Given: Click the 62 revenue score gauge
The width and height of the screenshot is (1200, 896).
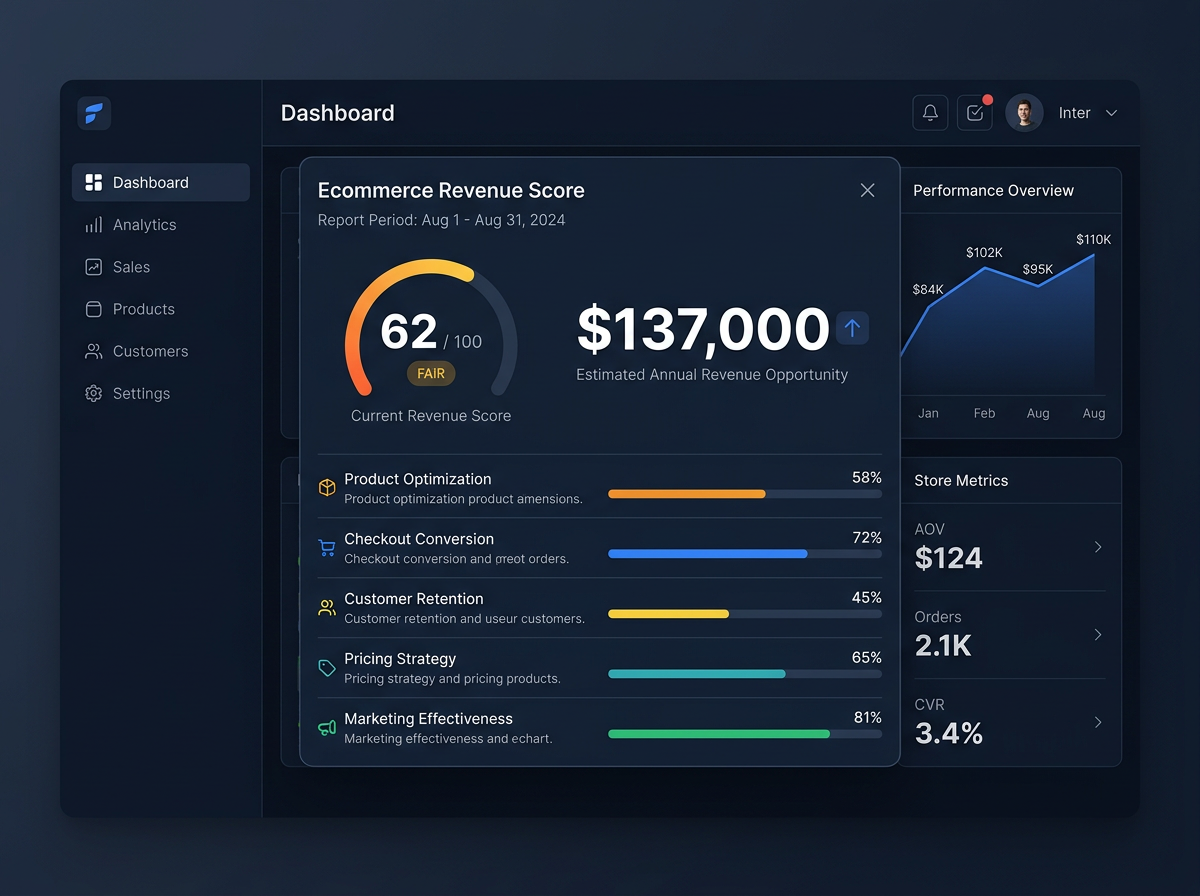Looking at the screenshot, I should coord(431,330).
